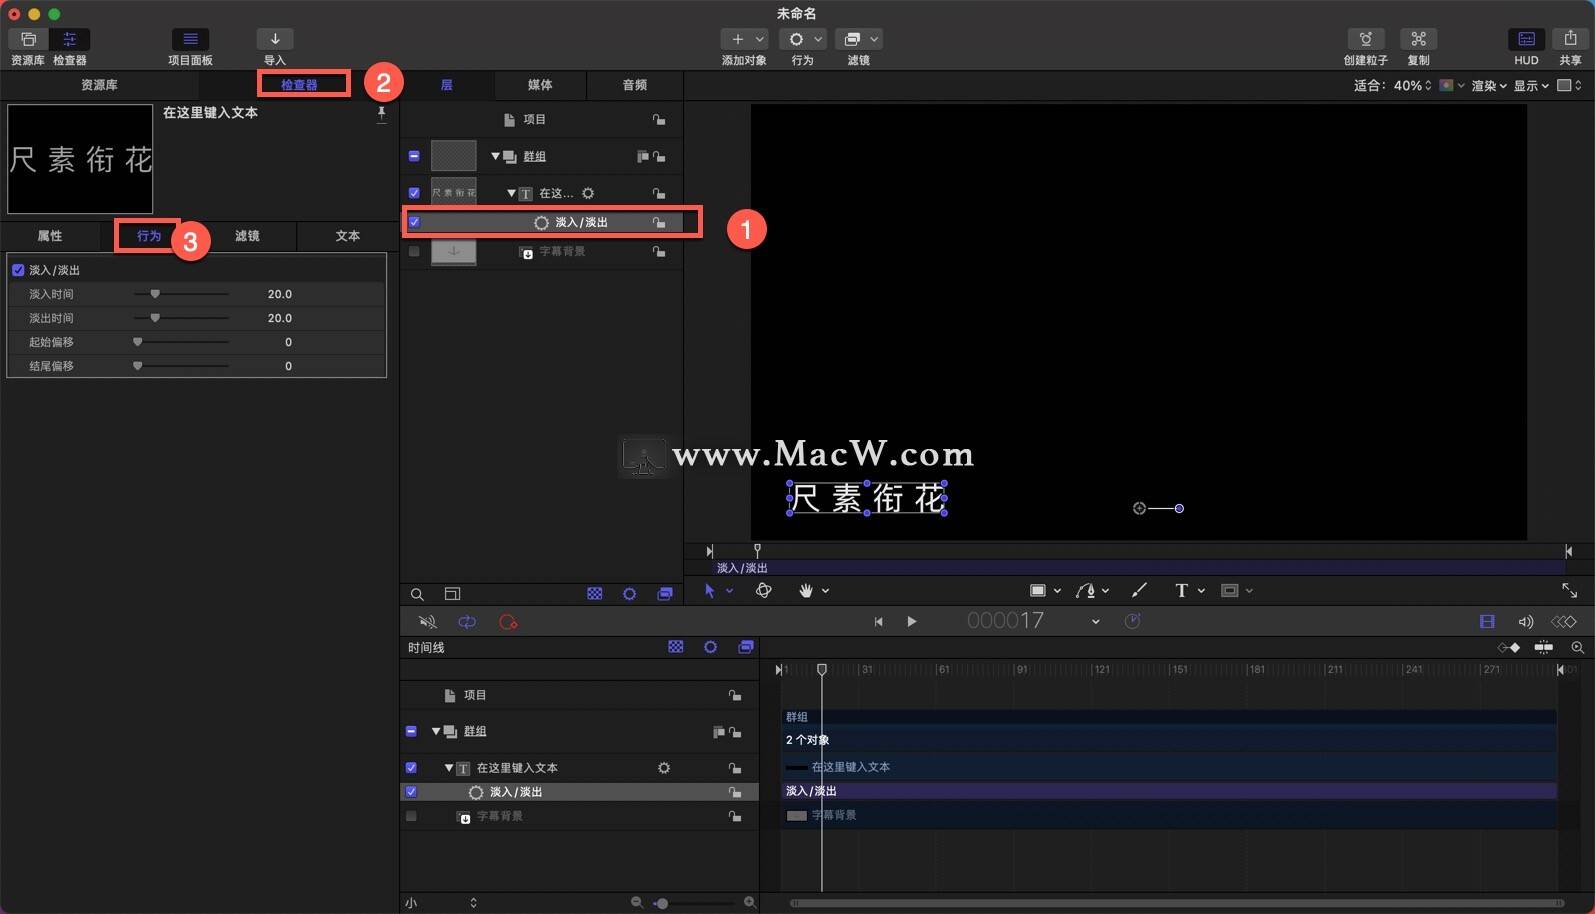This screenshot has width=1595, height=914.
Task: Select the Pan hand tool
Action: tap(806, 591)
